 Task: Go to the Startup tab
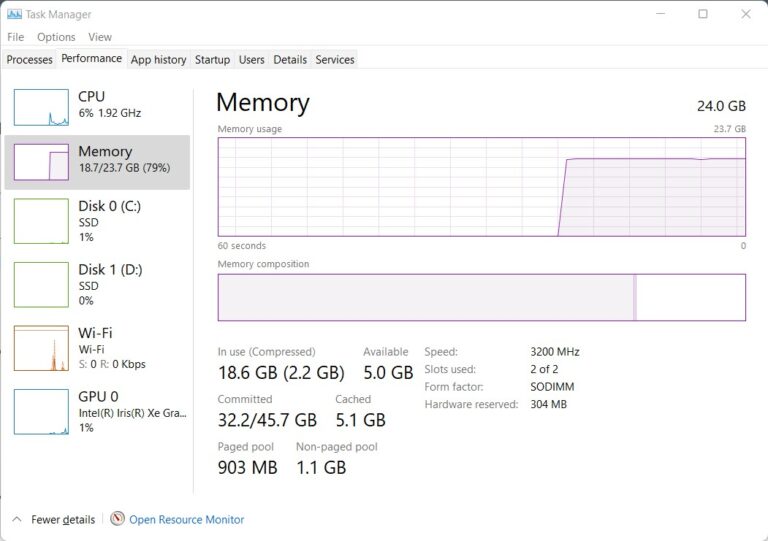212,60
